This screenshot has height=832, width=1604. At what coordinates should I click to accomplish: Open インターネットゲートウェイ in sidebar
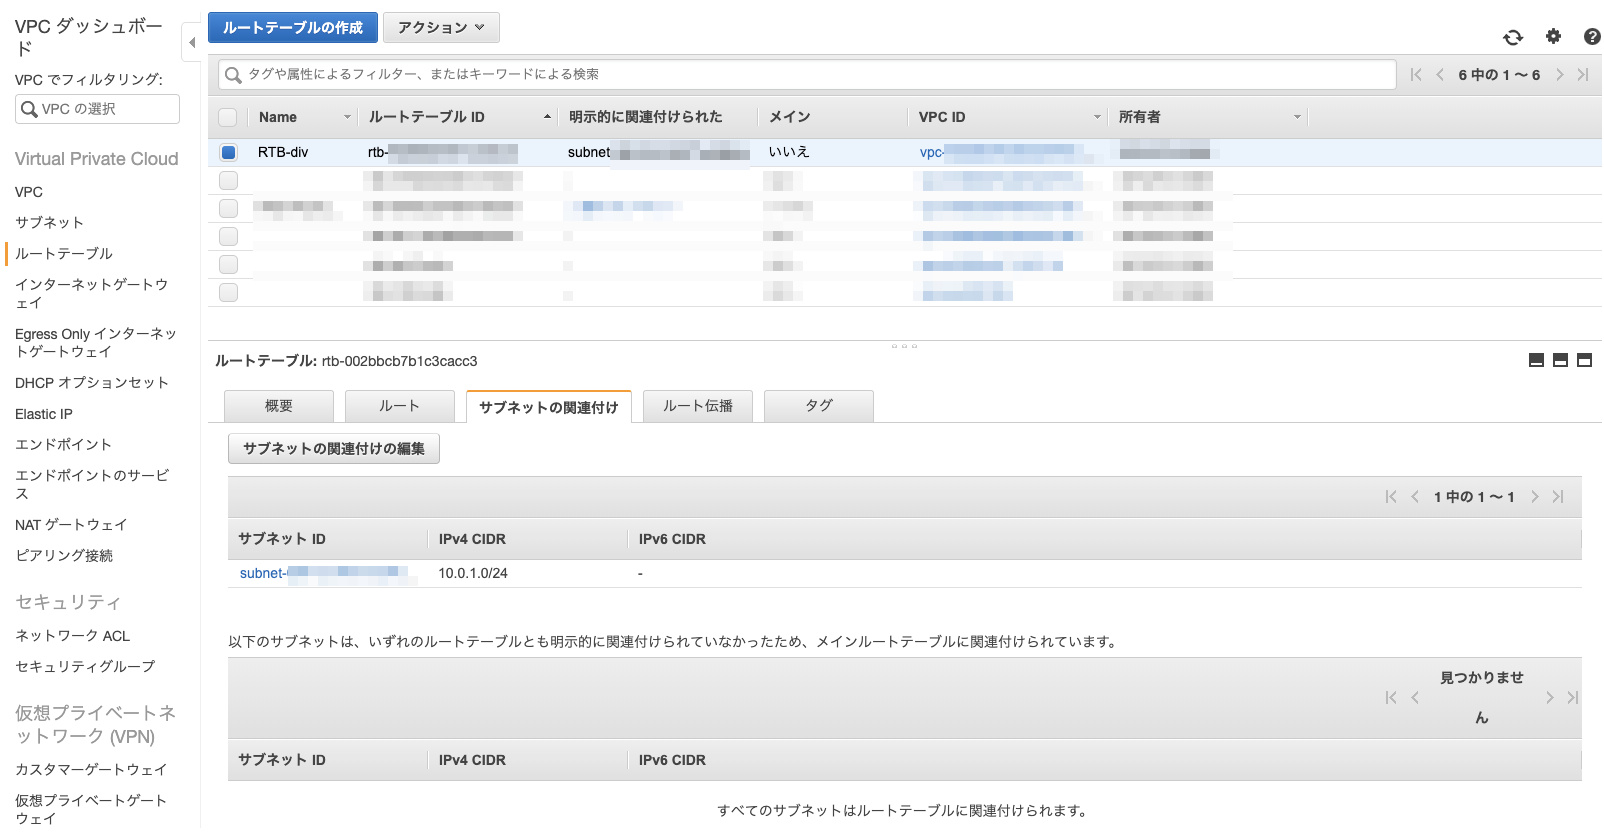click(x=91, y=293)
